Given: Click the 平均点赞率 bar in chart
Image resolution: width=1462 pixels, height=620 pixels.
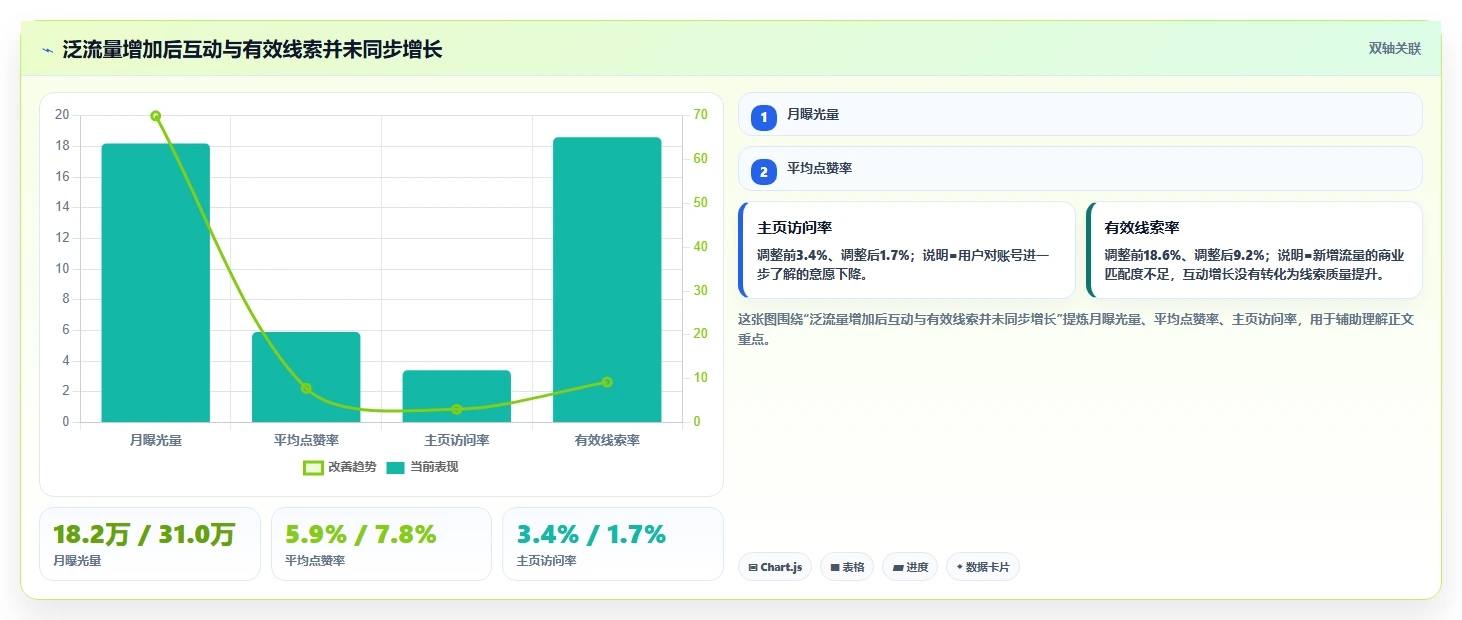Looking at the screenshot, I should pyautogui.click(x=306, y=377).
